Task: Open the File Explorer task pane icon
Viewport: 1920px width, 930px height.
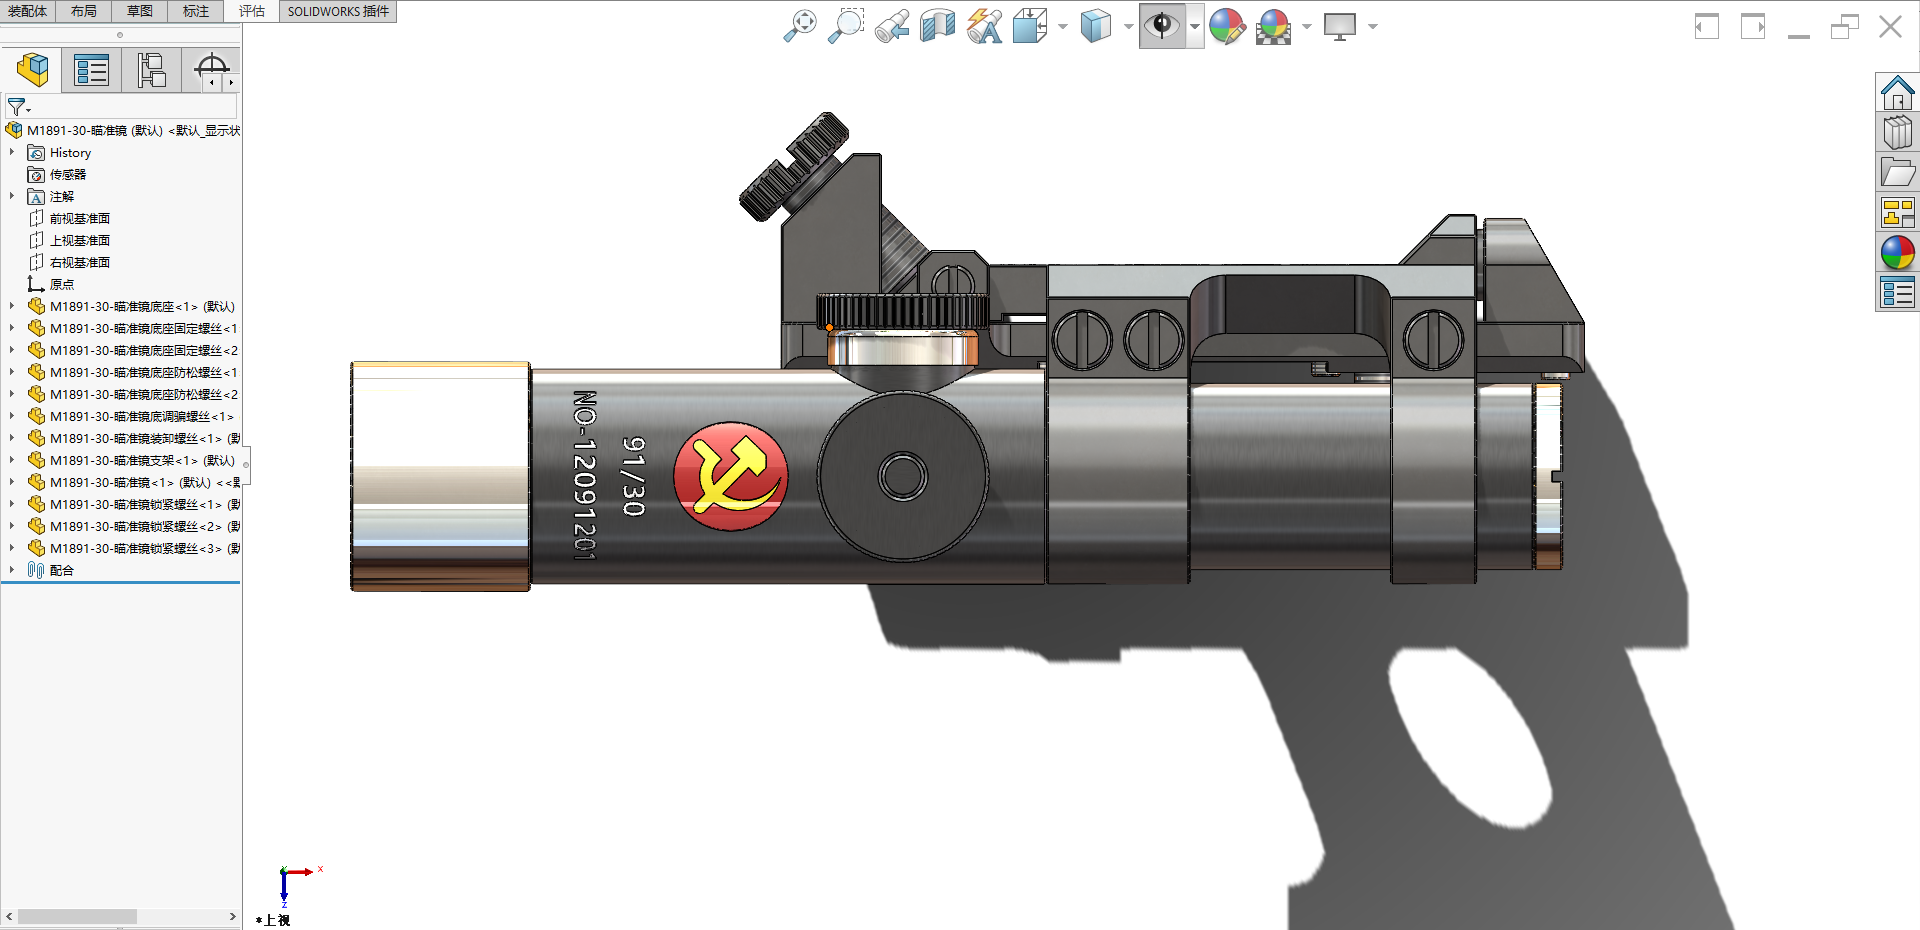Action: [x=1897, y=172]
